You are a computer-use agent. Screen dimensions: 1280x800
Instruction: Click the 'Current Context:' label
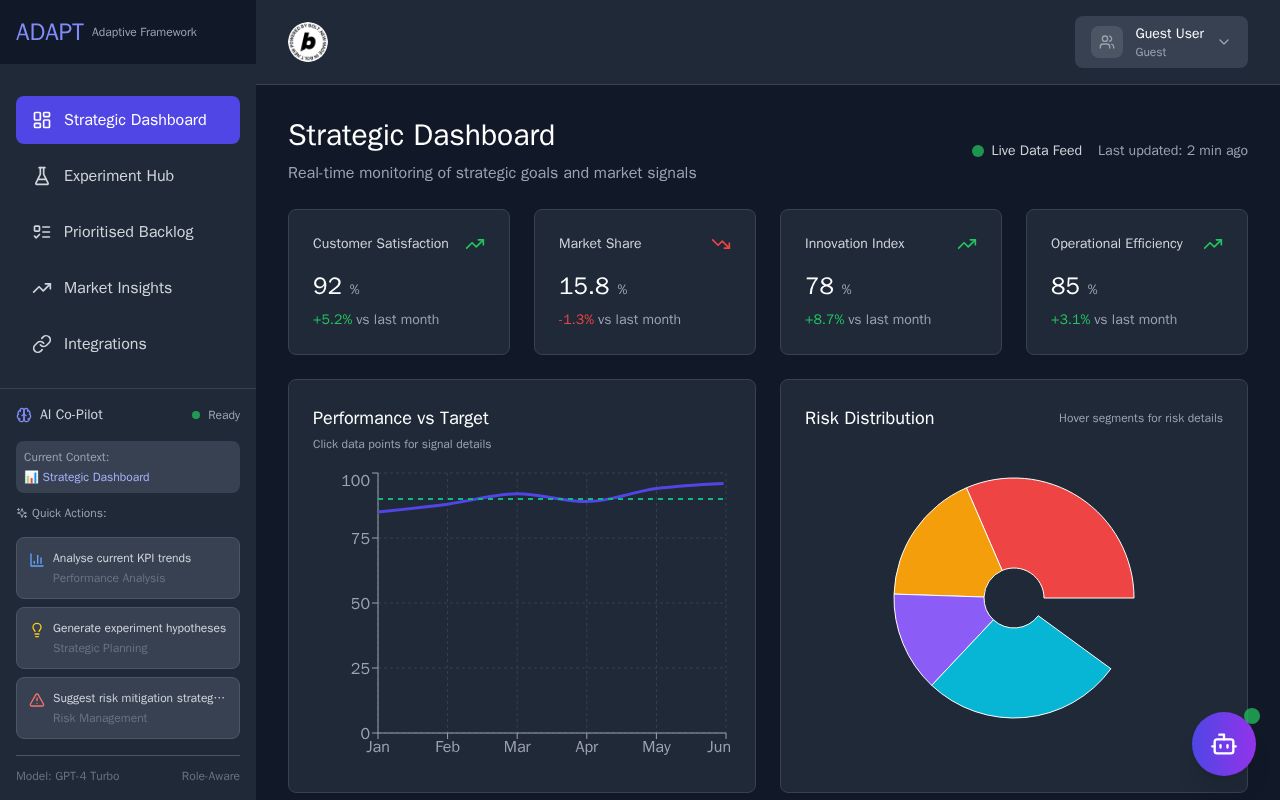[x=66, y=457]
